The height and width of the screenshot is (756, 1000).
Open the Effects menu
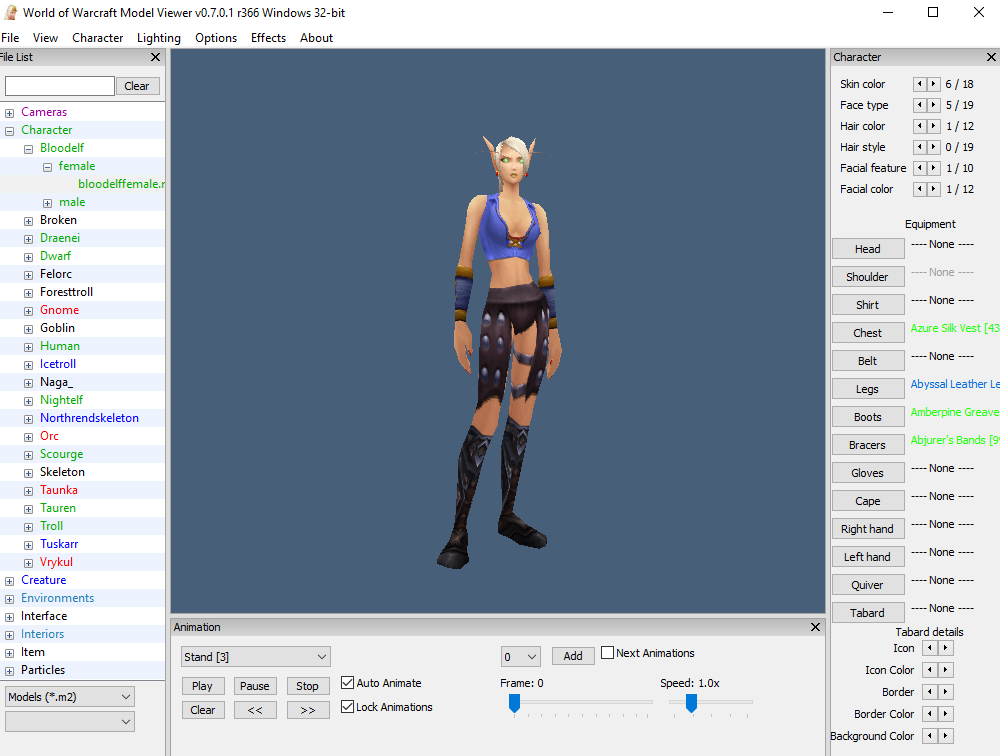point(268,38)
